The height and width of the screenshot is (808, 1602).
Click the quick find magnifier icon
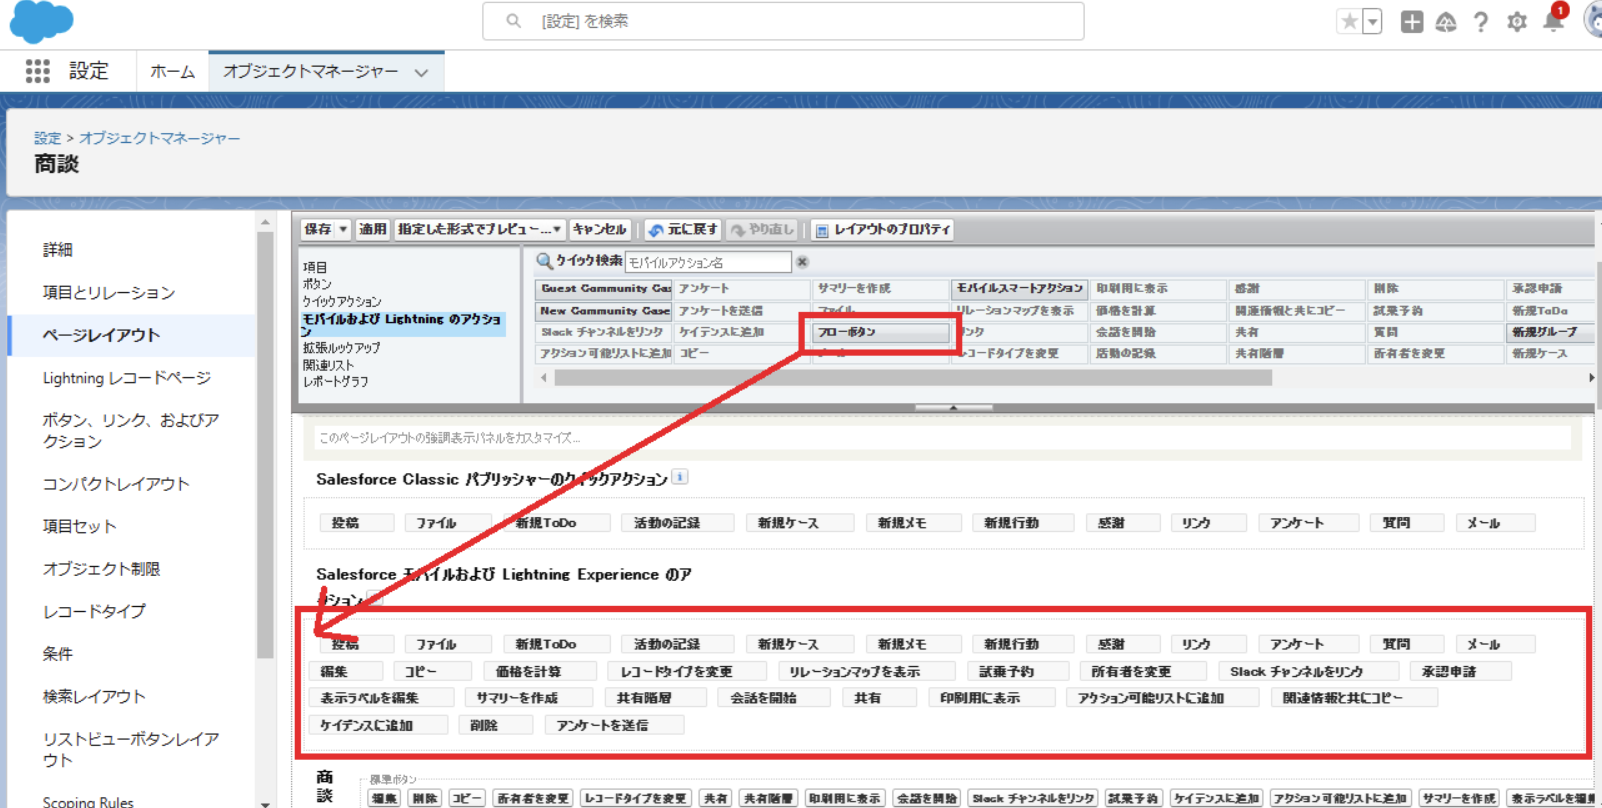point(545,261)
